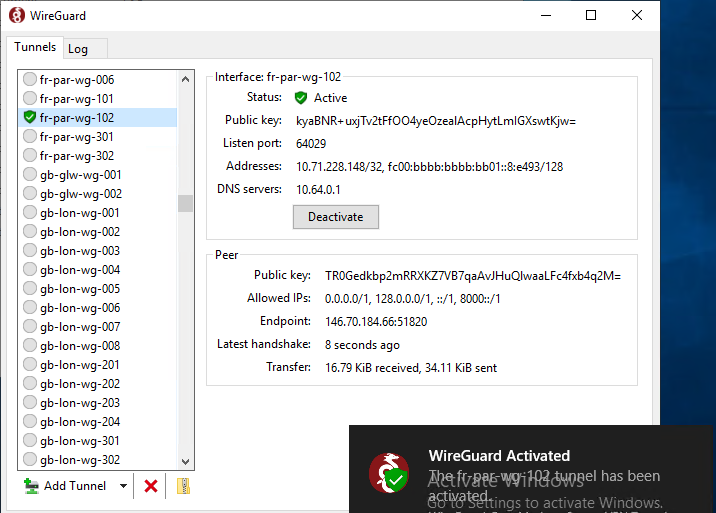716x513 pixels.
Task: Click the red X remove tunnel icon
Action: pyautogui.click(x=151, y=486)
